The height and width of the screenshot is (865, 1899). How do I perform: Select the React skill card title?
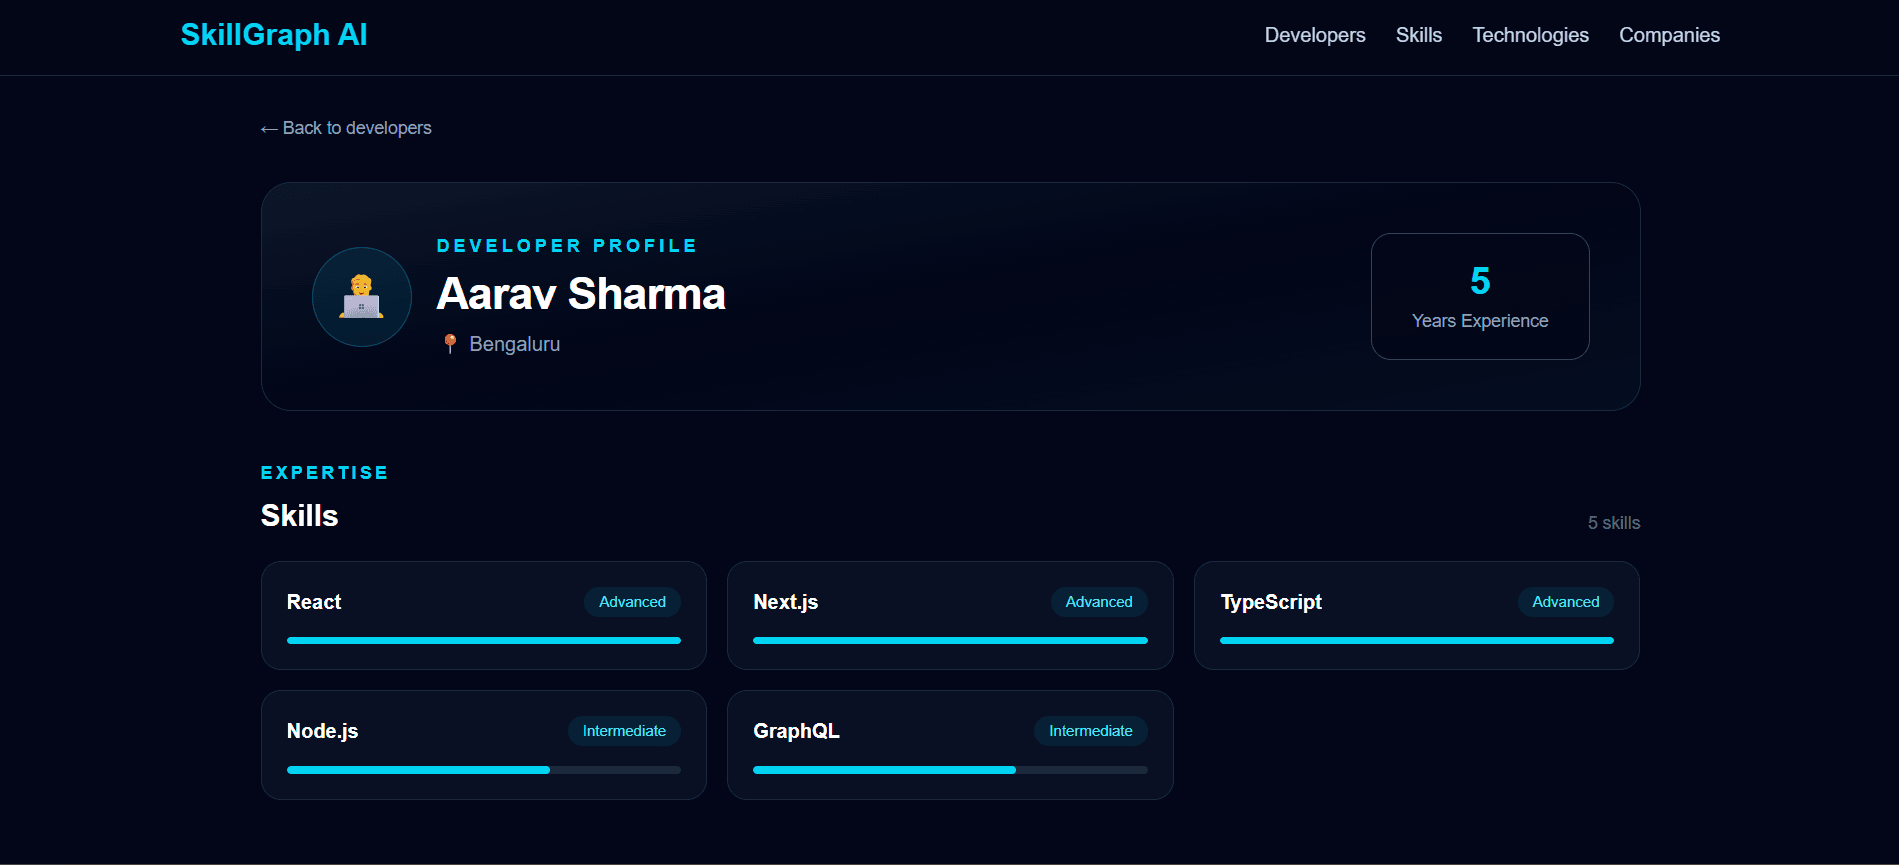click(x=314, y=602)
